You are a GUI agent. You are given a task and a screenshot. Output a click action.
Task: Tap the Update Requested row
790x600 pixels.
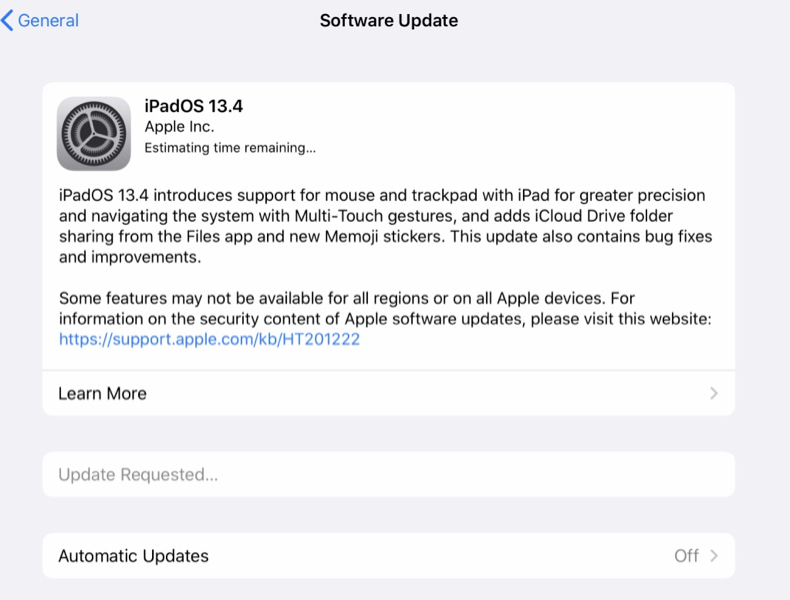click(388, 475)
